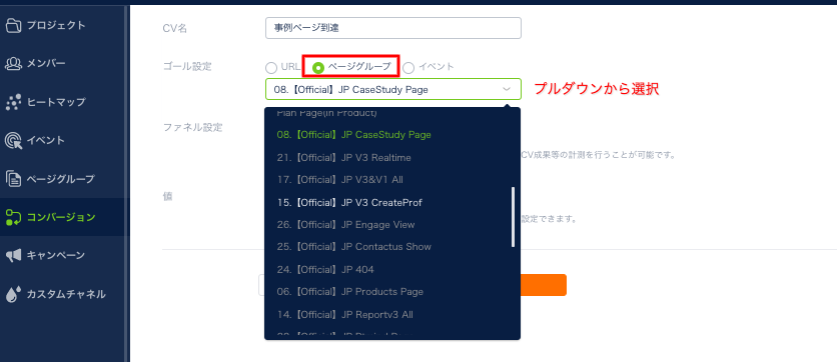Click the ヒートマップ dots icon
Screen dimensions: 838x362
pyautogui.click(x=13, y=102)
